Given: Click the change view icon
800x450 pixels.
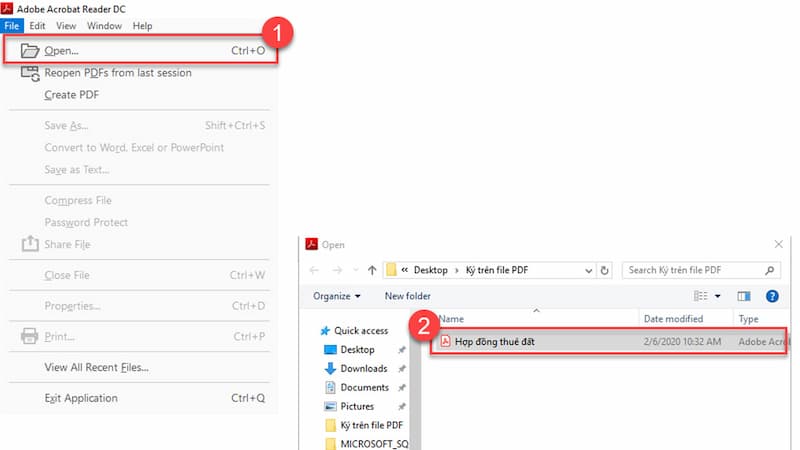Looking at the screenshot, I should pyautogui.click(x=701, y=296).
